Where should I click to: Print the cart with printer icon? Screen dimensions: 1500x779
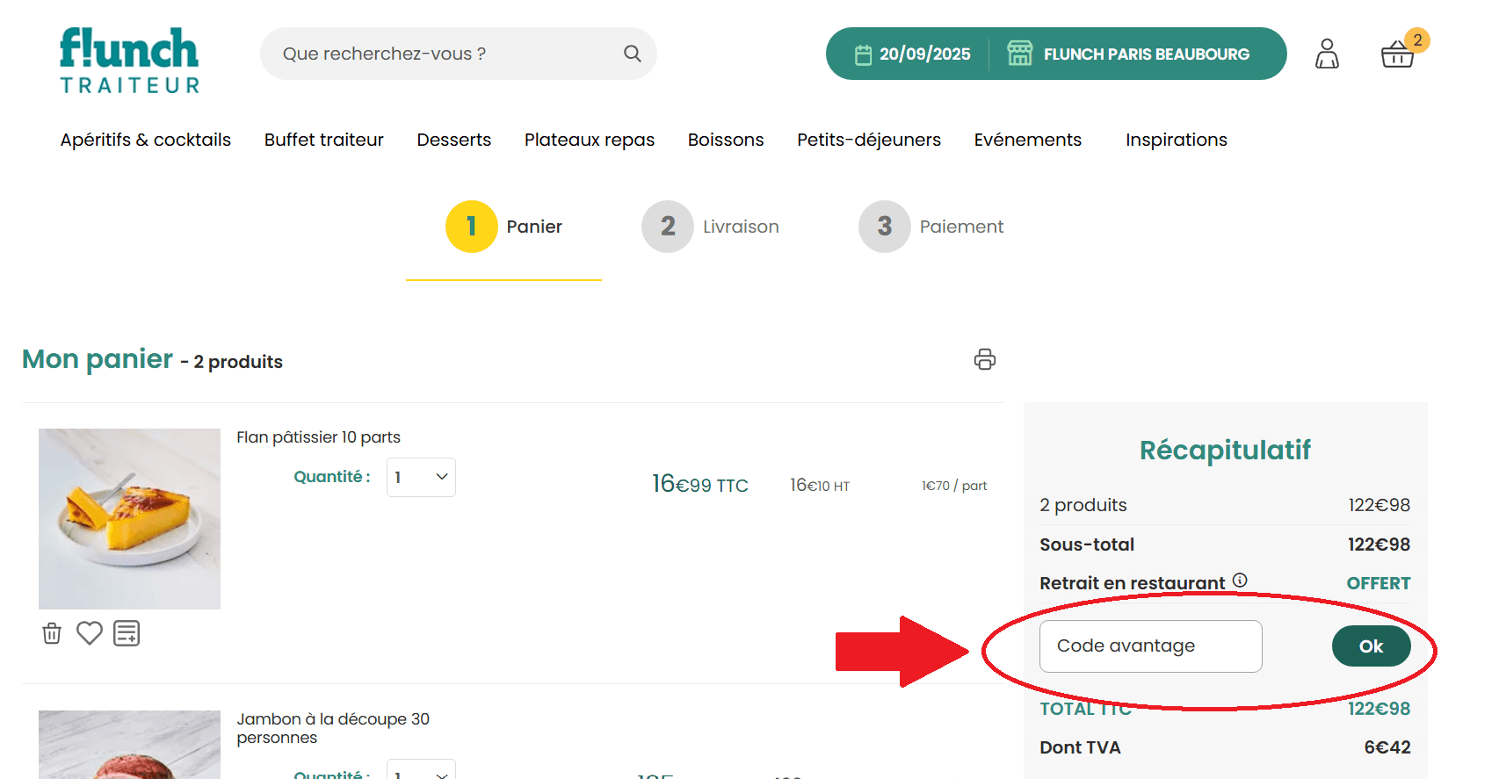pyautogui.click(x=985, y=360)
